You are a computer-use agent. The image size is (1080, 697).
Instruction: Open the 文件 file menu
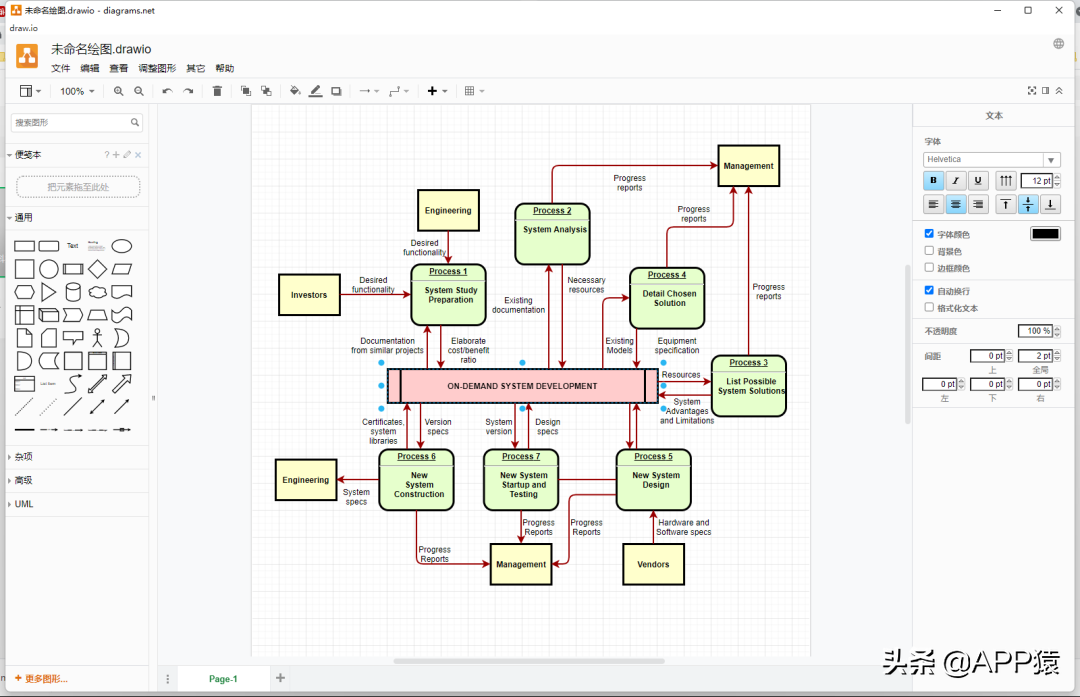click(61, 69)
